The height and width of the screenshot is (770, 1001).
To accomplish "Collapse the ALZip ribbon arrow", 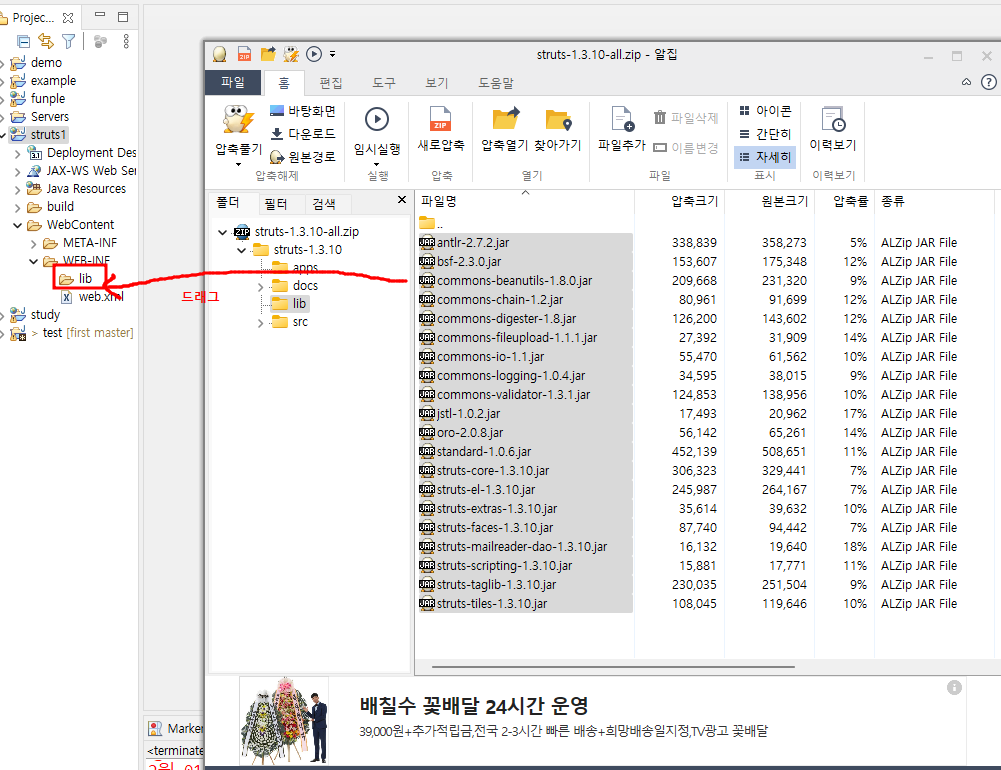I will (967, 82).
